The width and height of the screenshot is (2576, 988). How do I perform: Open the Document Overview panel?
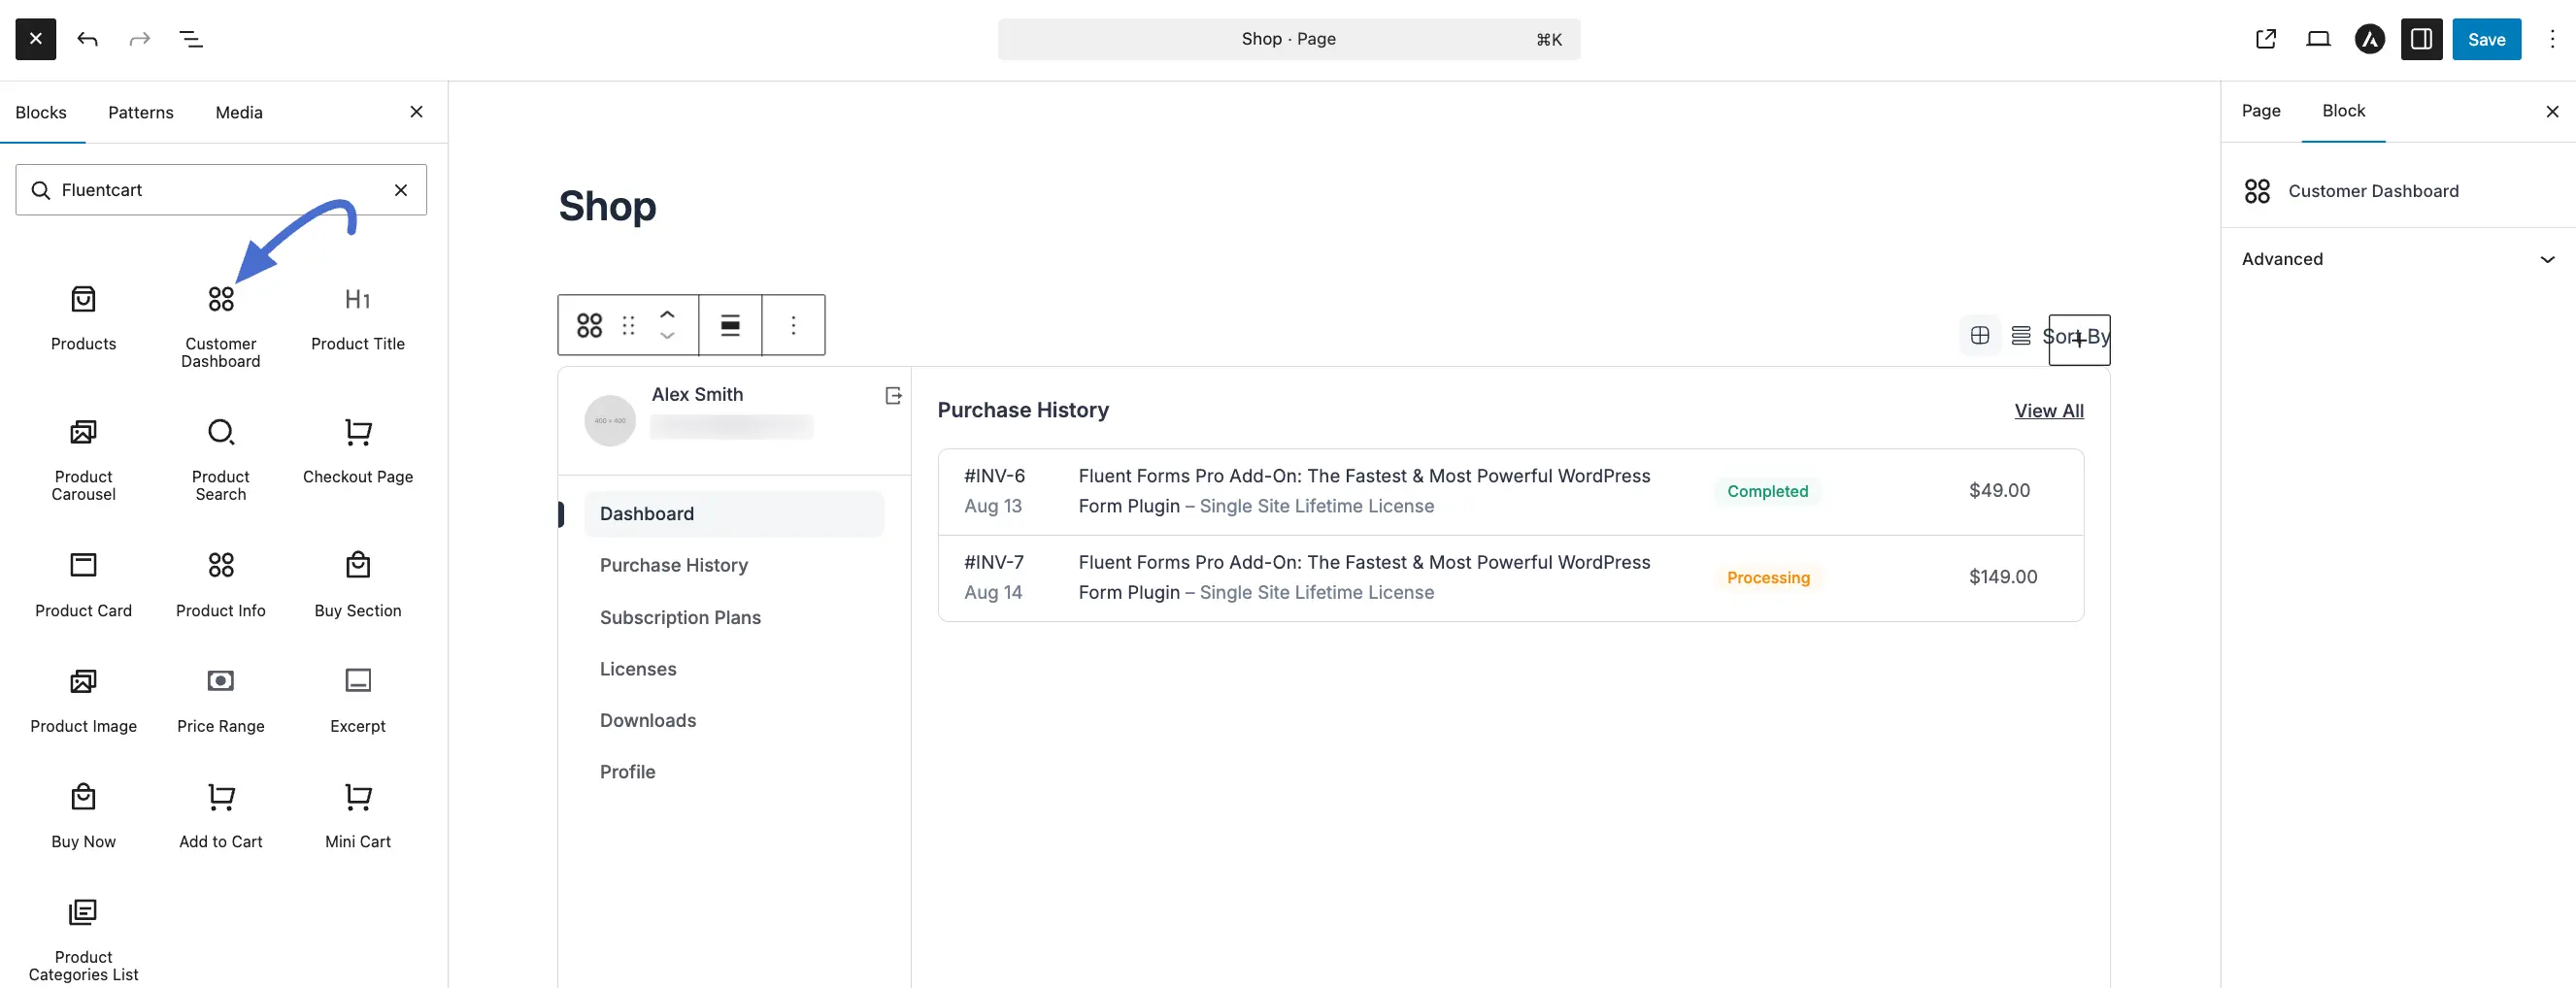[190, 39]
